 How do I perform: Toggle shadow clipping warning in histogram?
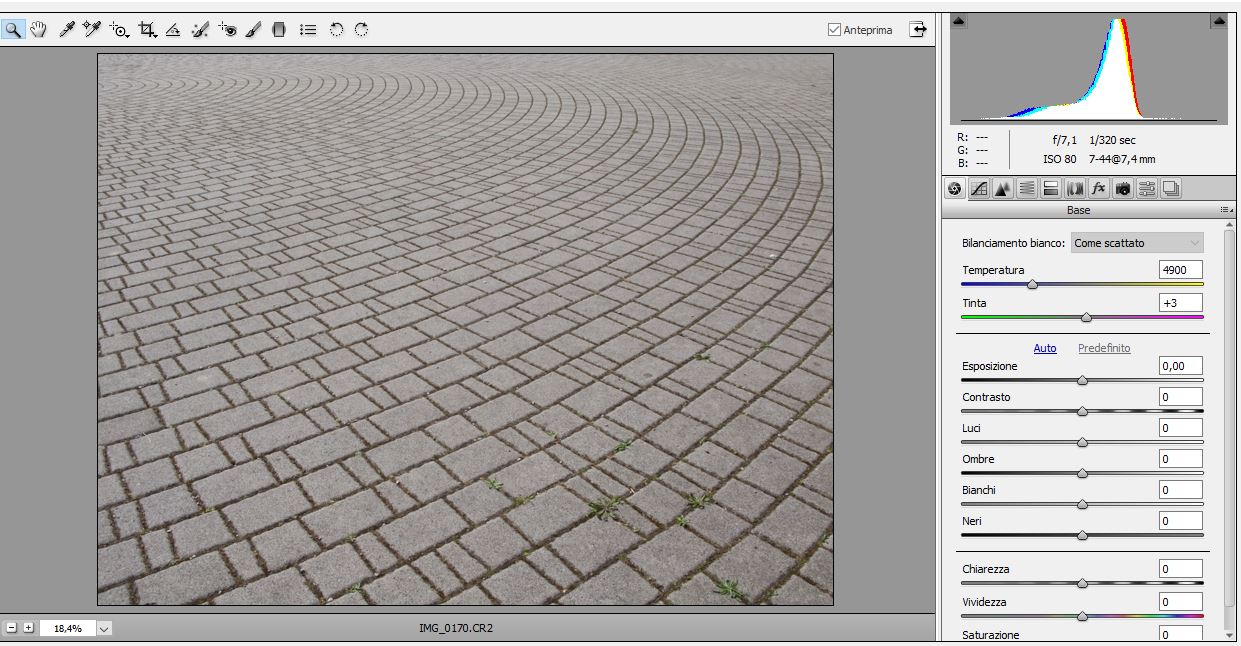(x=958, y=21)
